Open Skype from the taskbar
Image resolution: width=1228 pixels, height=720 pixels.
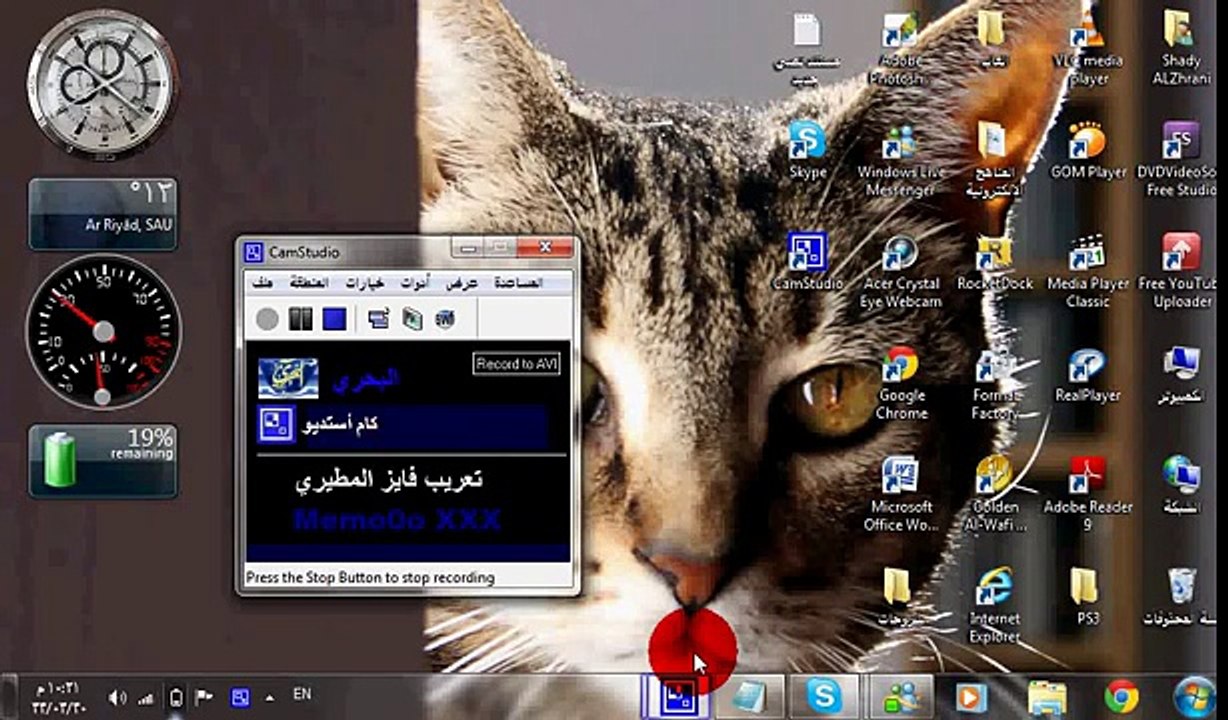823,696
